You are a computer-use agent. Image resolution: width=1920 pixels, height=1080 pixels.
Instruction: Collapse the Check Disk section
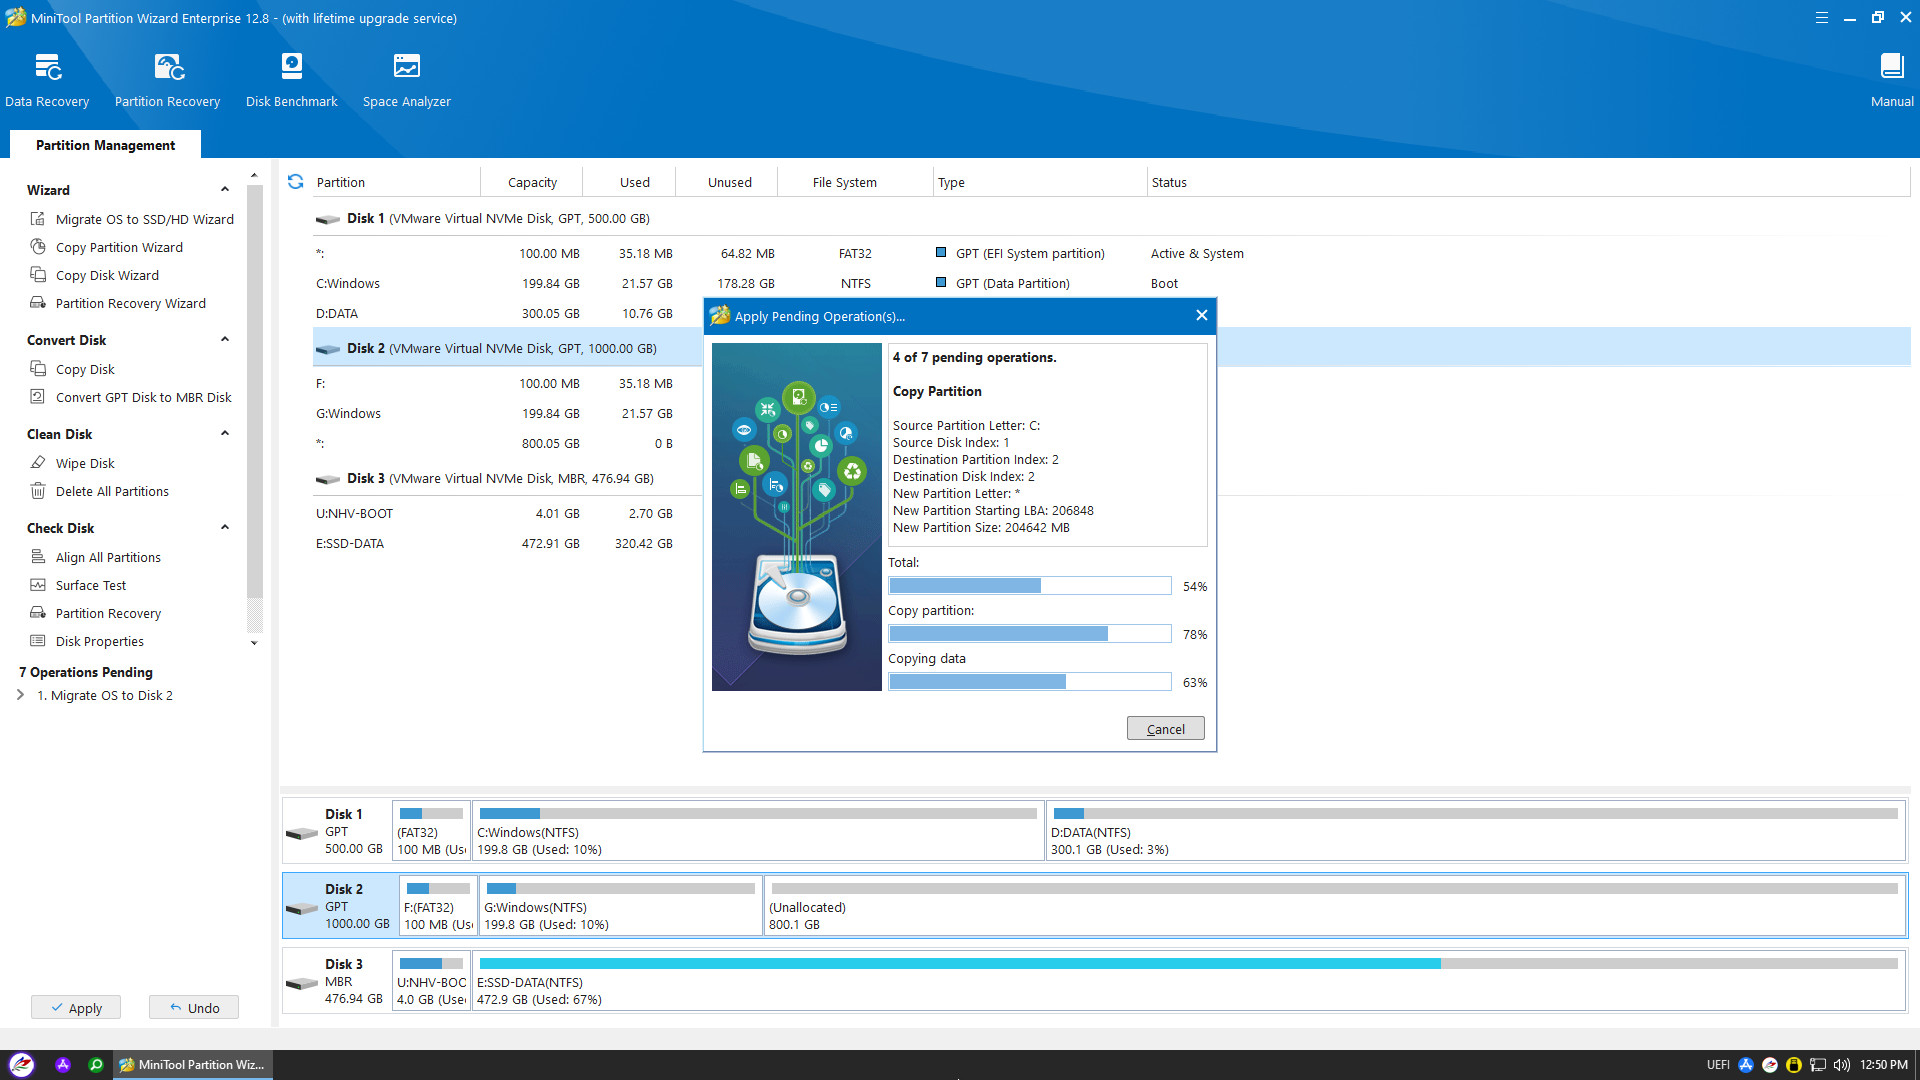(225, 528)
